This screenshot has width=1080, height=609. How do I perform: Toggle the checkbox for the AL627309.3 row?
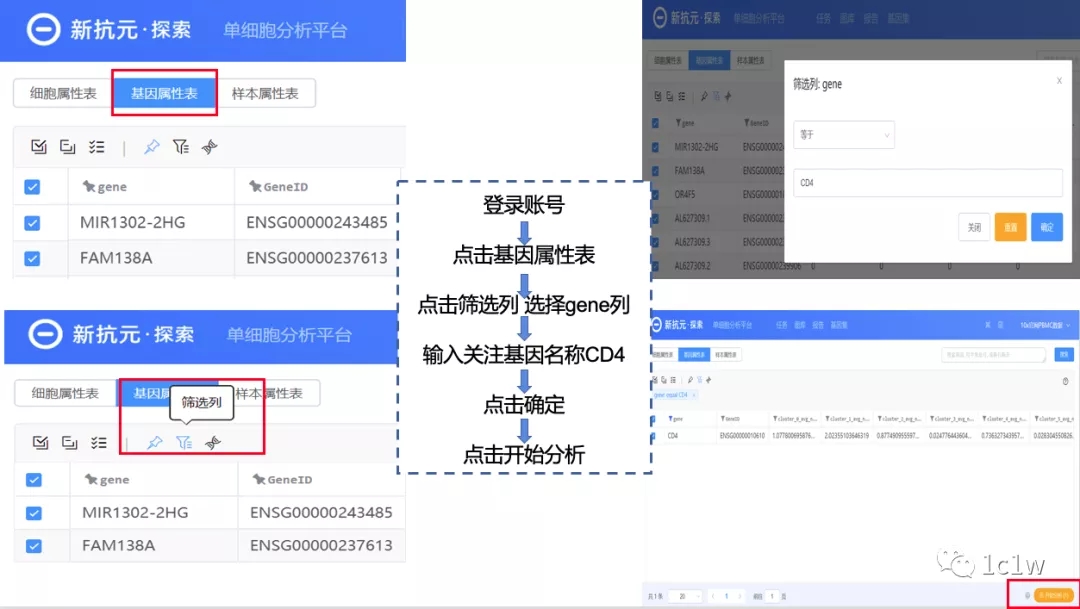click(656, 242)
